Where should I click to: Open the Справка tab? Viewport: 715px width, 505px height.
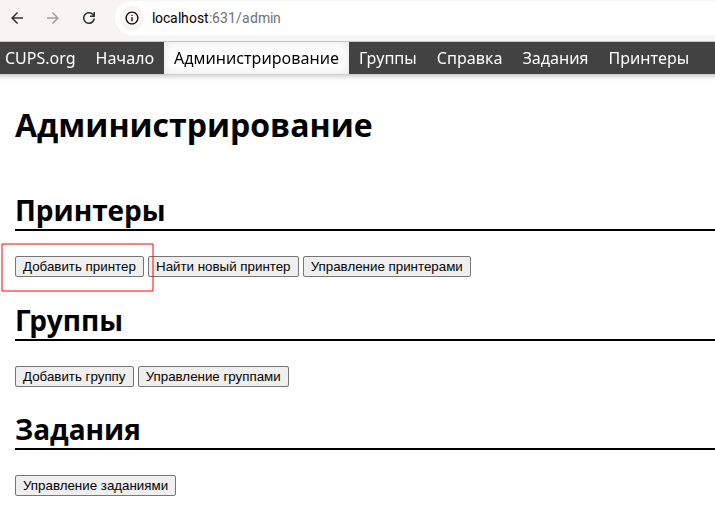(x=469, y=58)
